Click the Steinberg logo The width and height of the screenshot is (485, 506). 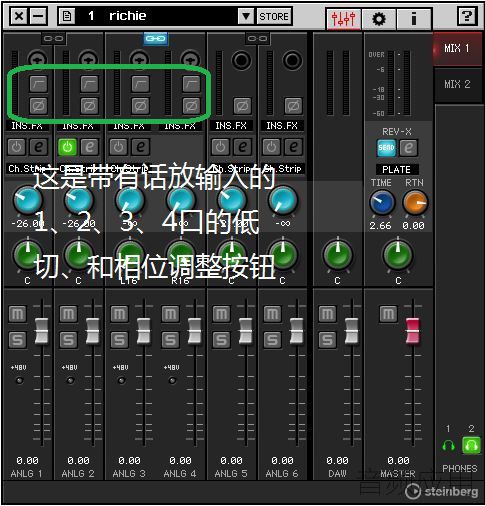[442, 492]
